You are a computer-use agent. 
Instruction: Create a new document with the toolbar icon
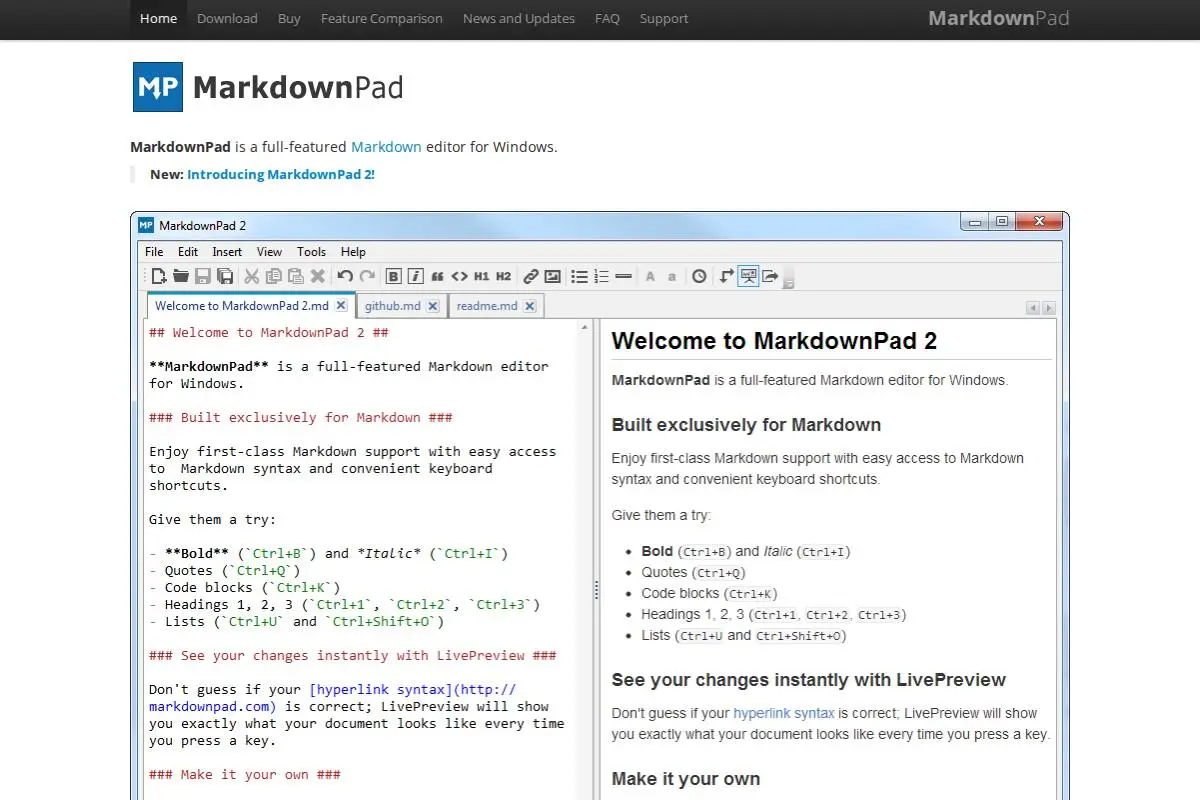158,276
